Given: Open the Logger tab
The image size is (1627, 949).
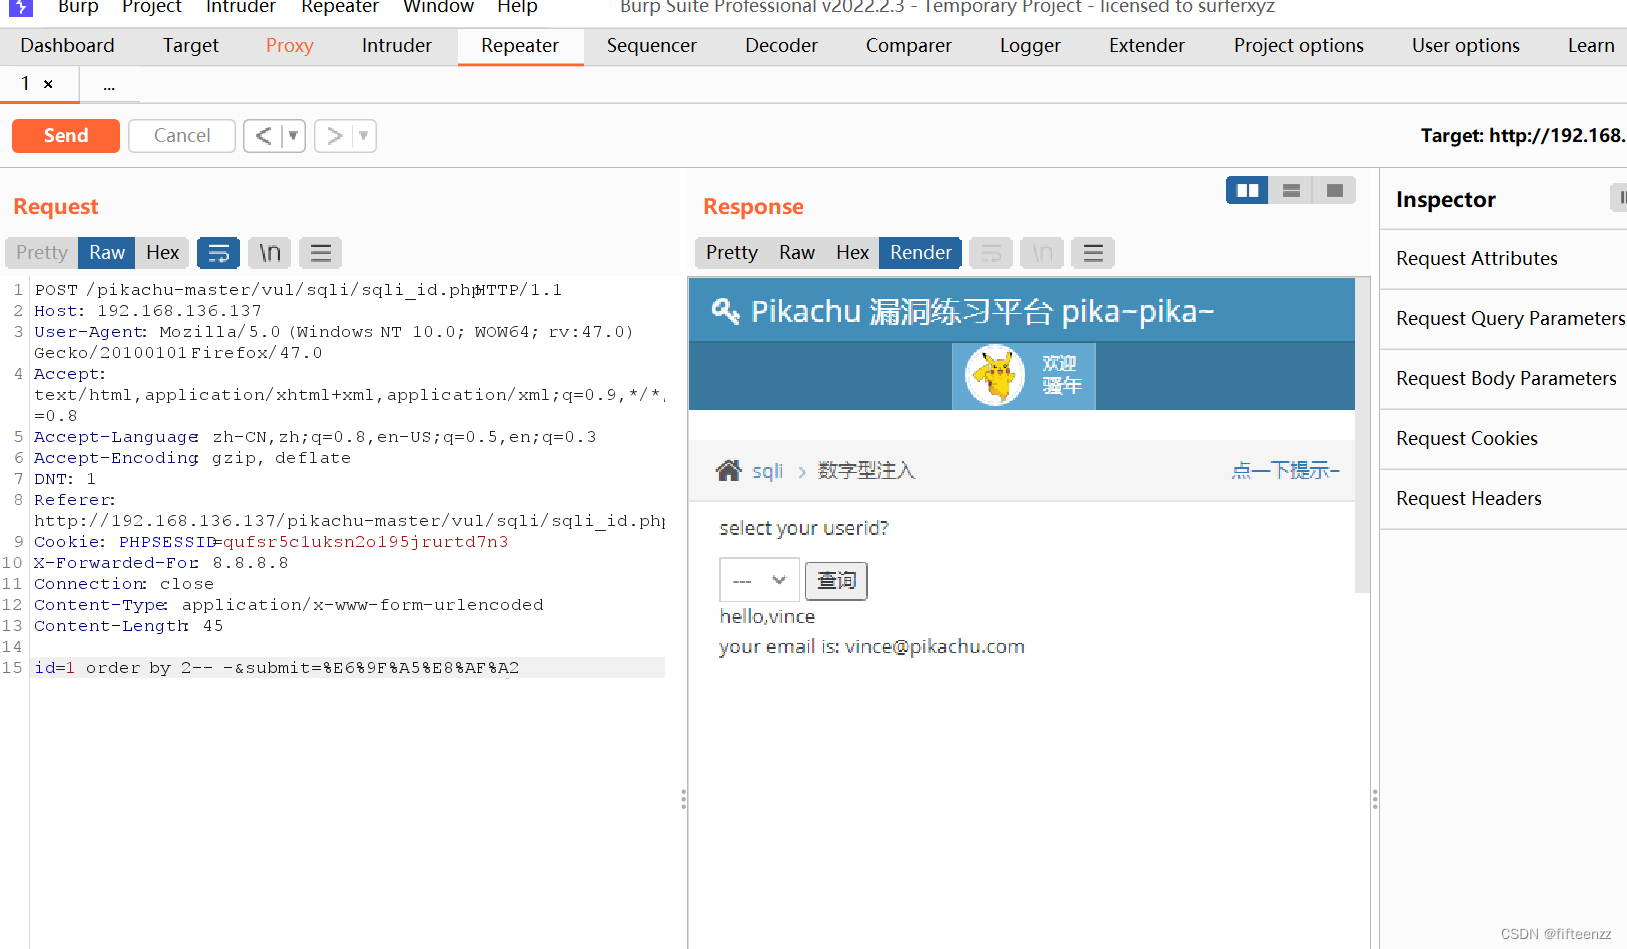Looking at the screenshot, I should [1030, 46].
